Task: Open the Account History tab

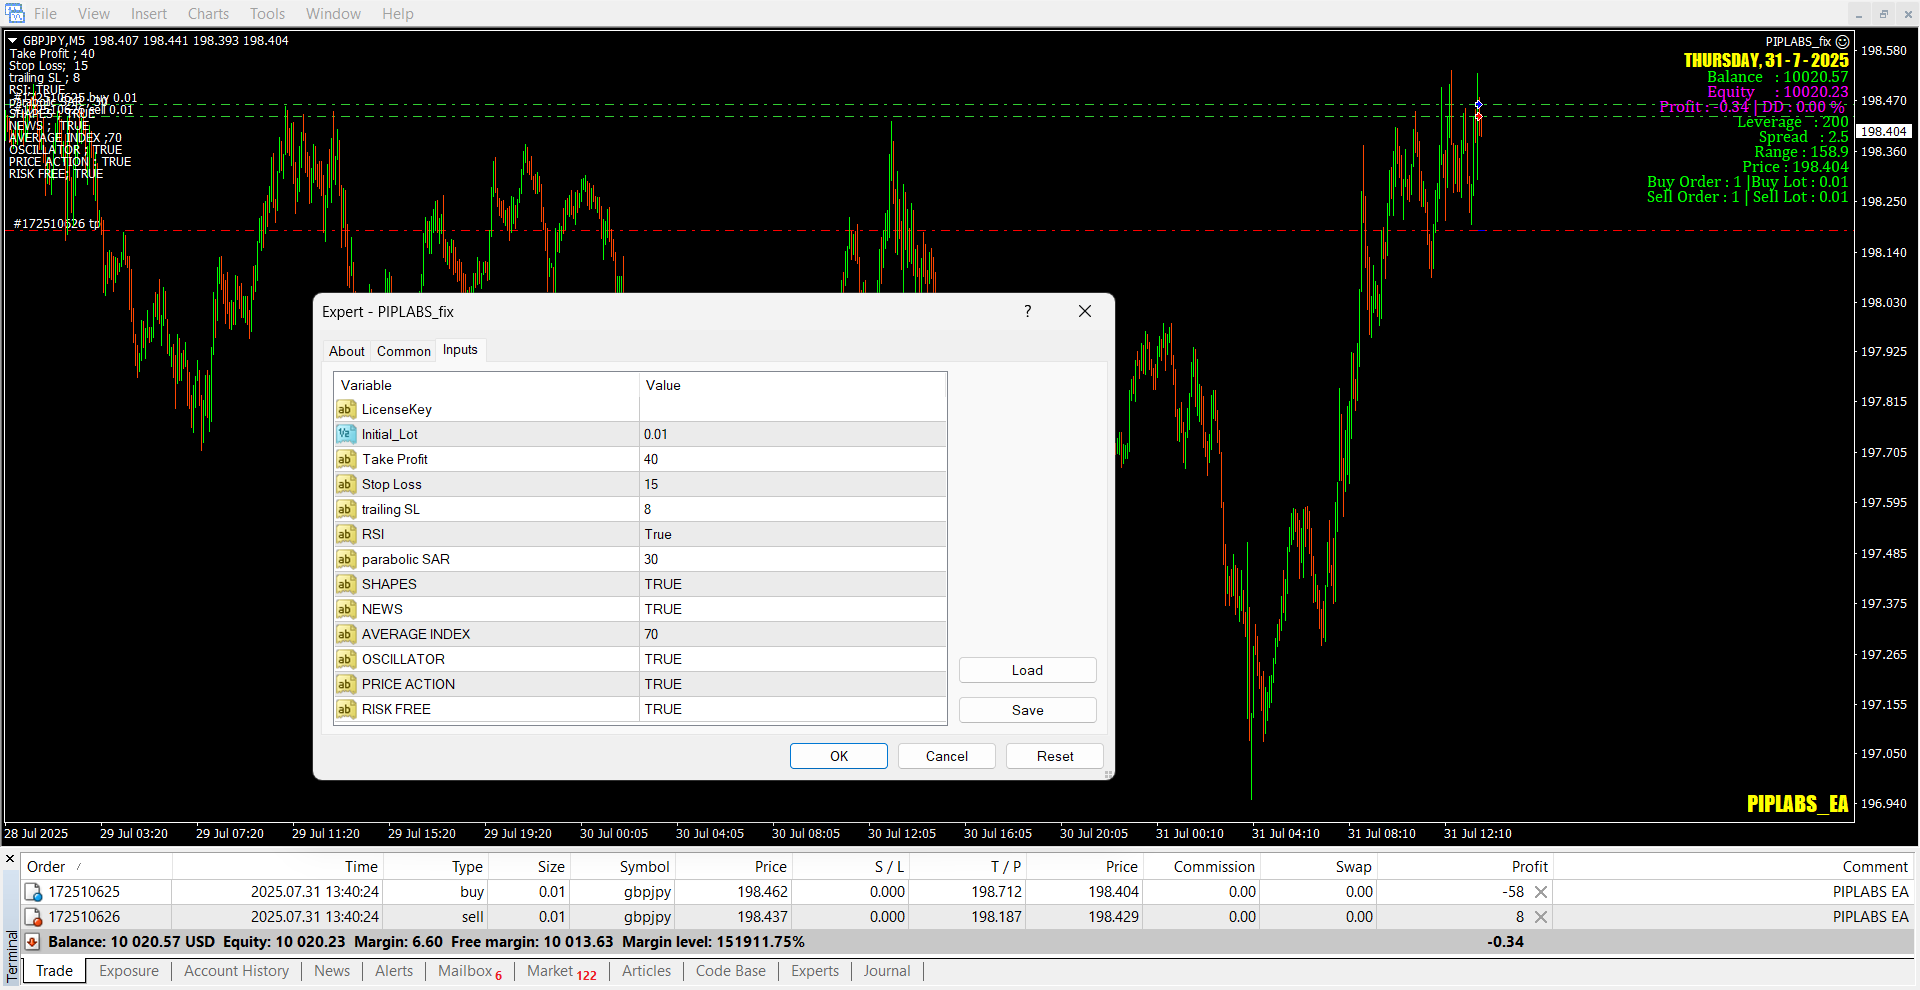Action: coord(236,971)
